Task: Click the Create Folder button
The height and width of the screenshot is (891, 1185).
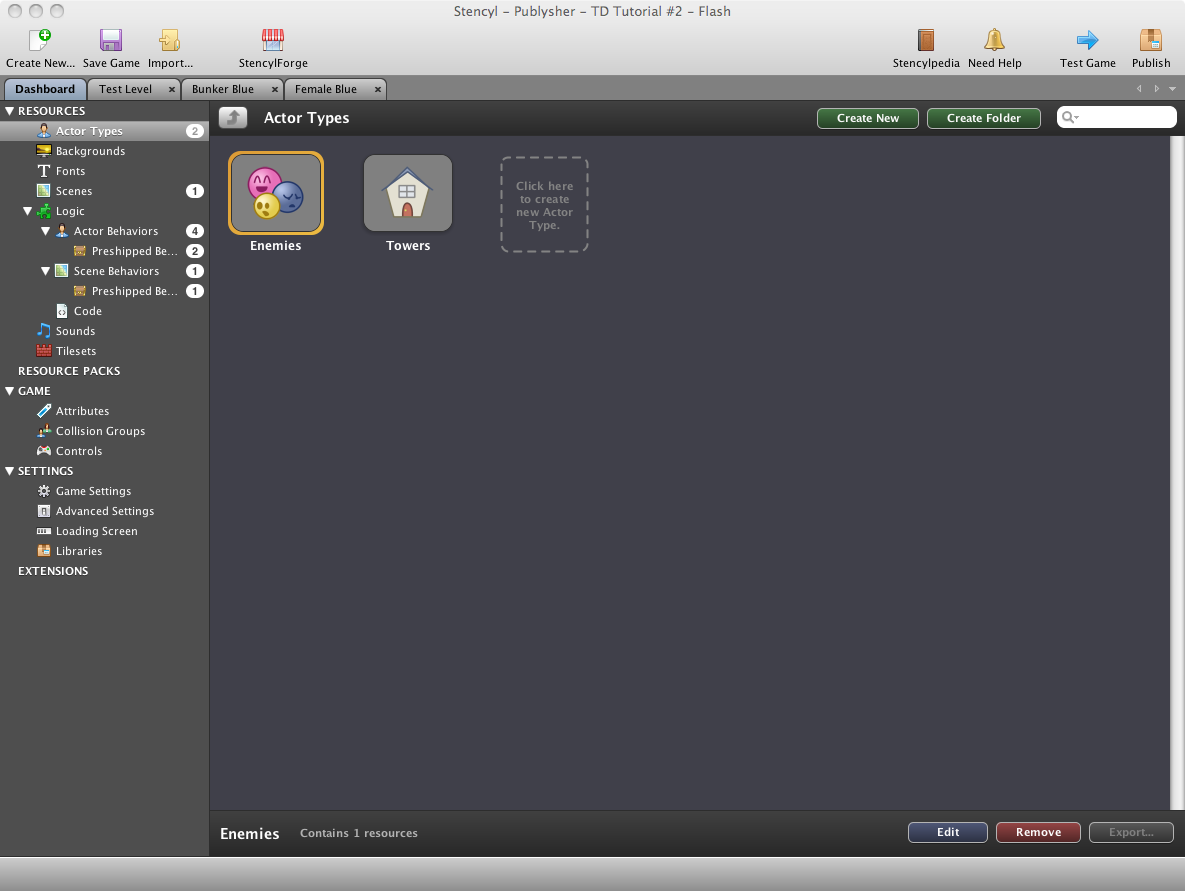Action: 983,118
